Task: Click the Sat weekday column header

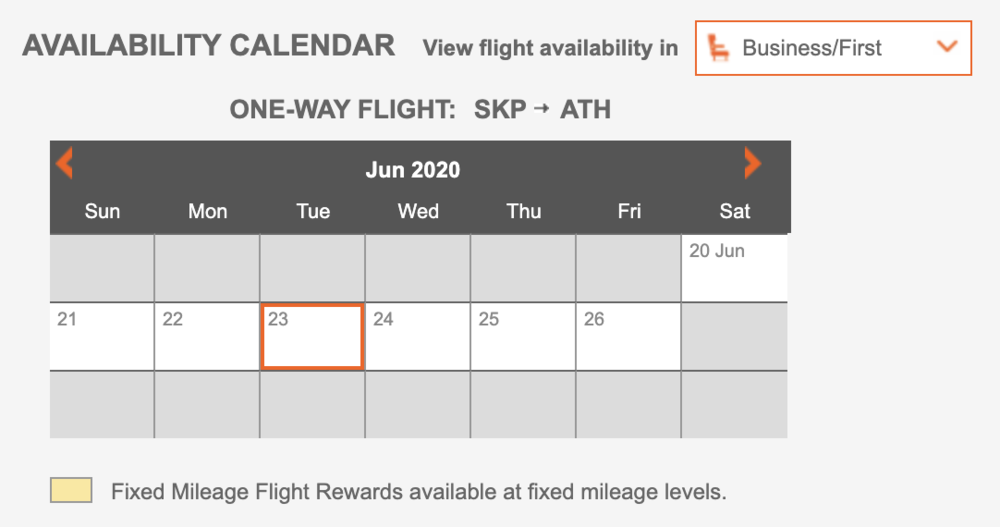Action: 734,211
